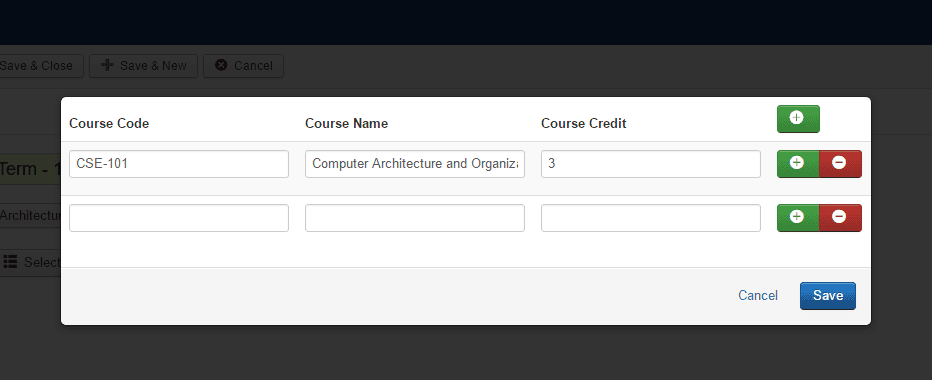Click the Select button with list icon
This screenshot has height=380, width=932.
[30, 262]
